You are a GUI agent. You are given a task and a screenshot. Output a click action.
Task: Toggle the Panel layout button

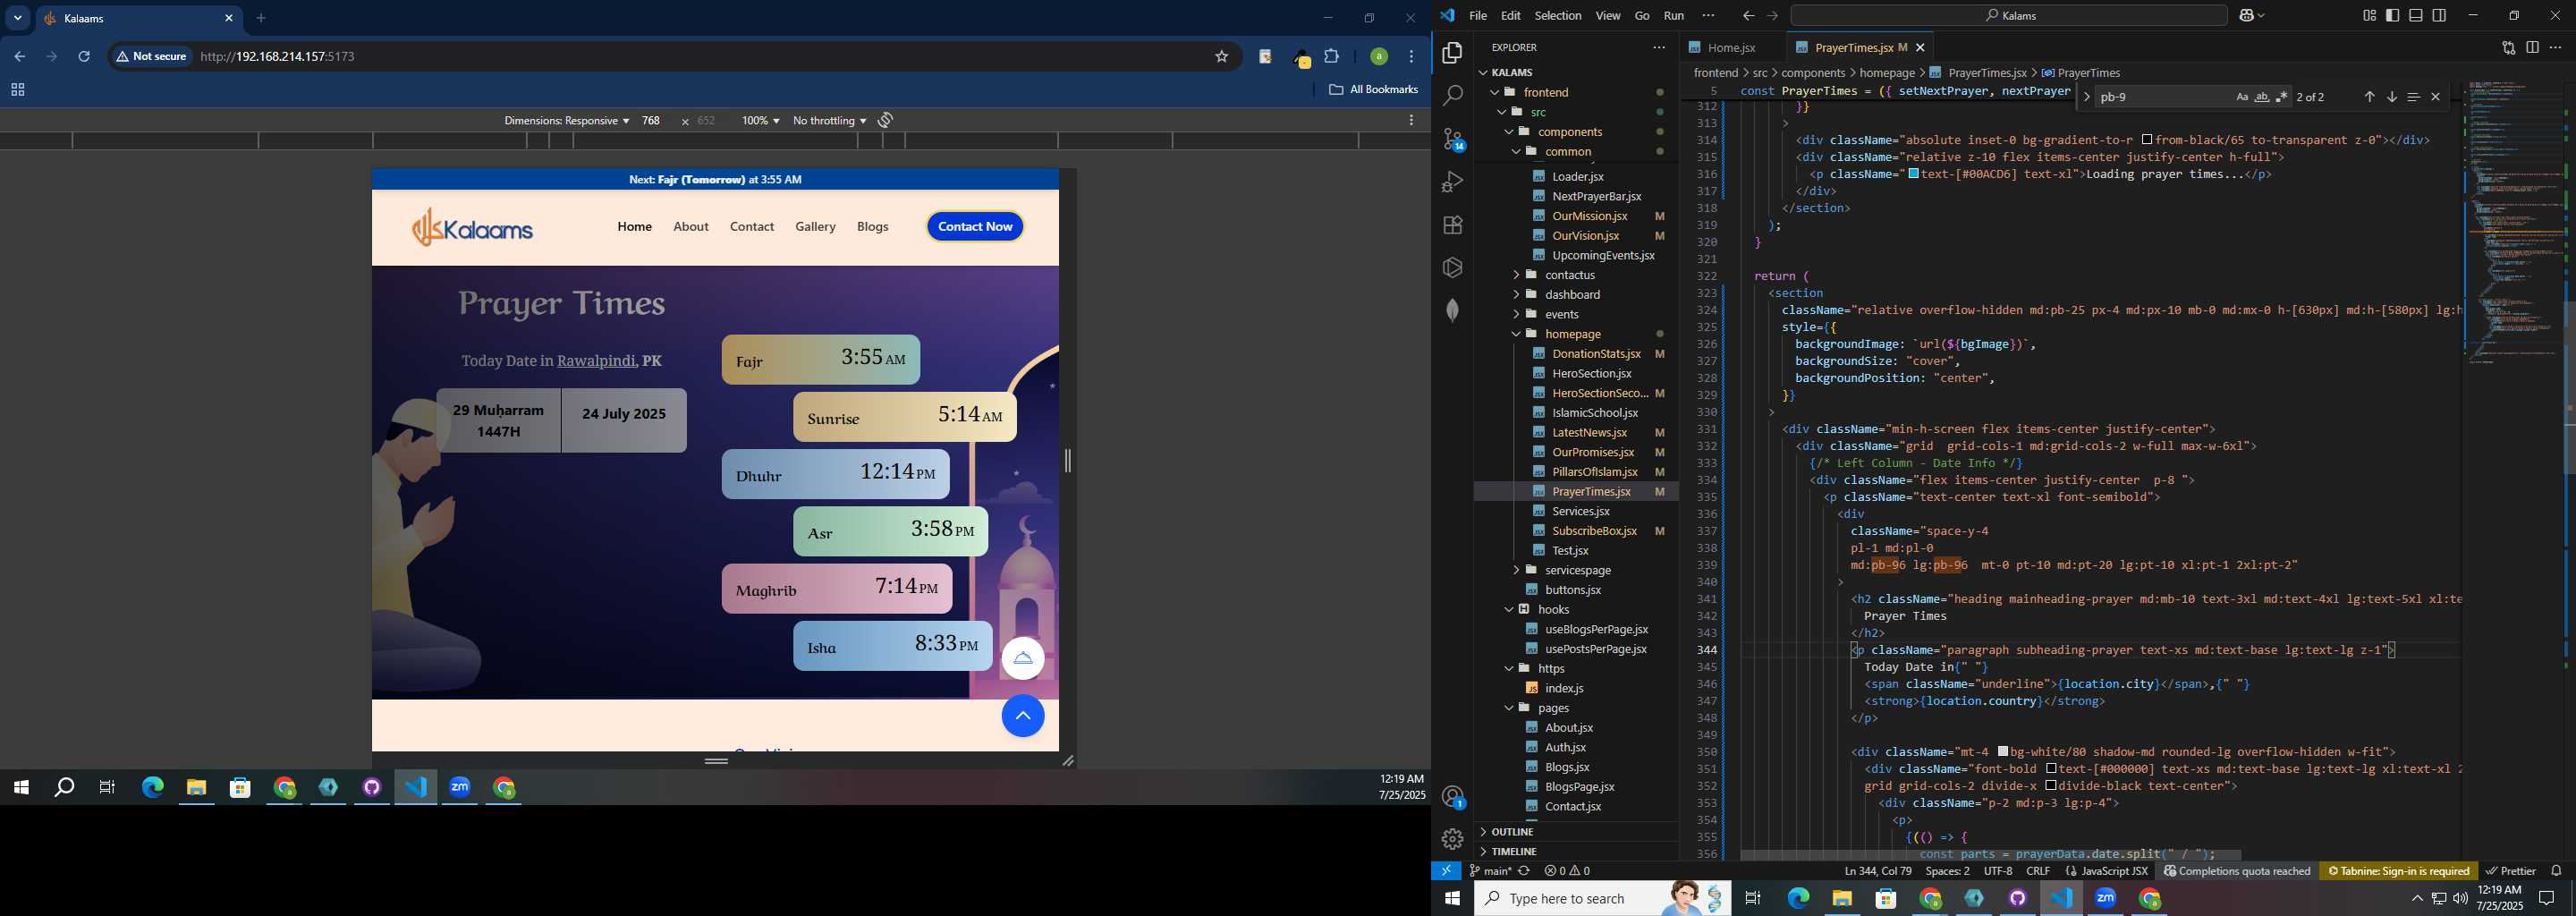point(2416,15)
